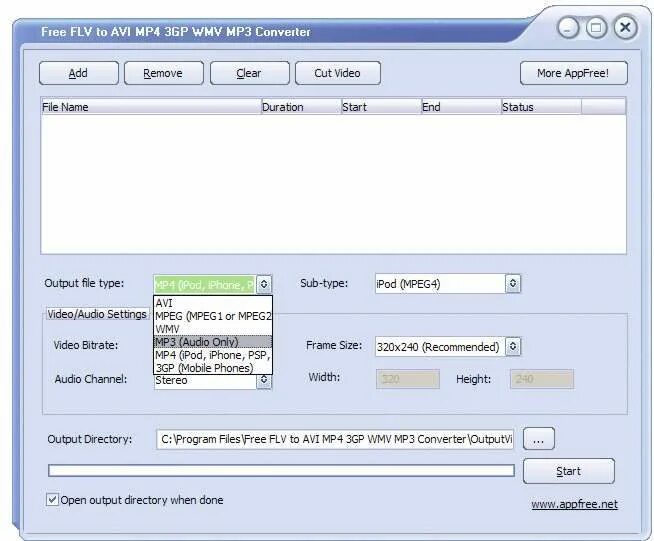Click the conversion progress bar
Screen dimensions: 654x541
click(281, 471)
